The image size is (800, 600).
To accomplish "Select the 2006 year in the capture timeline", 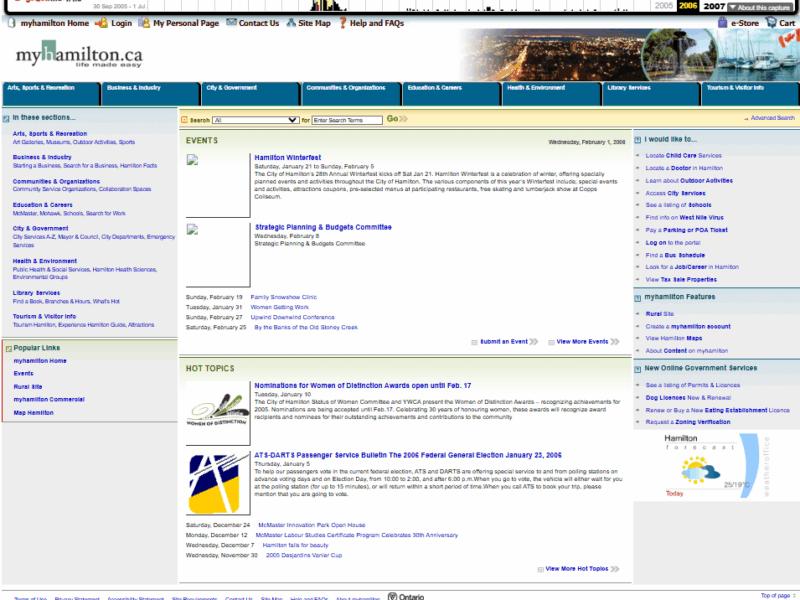I will [x=688, y=6].
